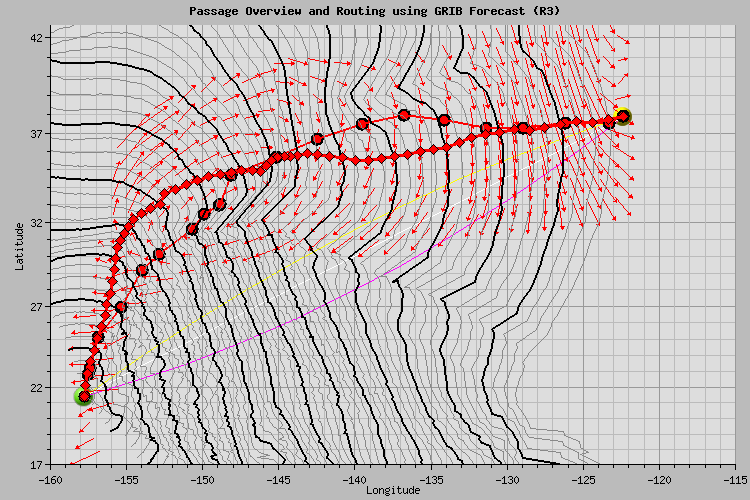Image resolution: width=750 pixels, height=500 pixels.
Task: Click the 17 latitude tick label
Action: pyautogui.click(x=37, y=465)
